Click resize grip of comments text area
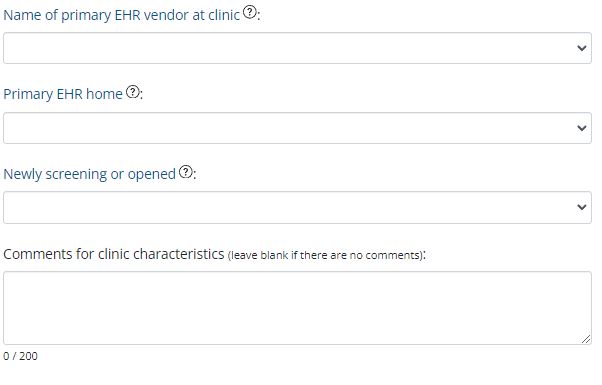602x385 pixels. 586,339
